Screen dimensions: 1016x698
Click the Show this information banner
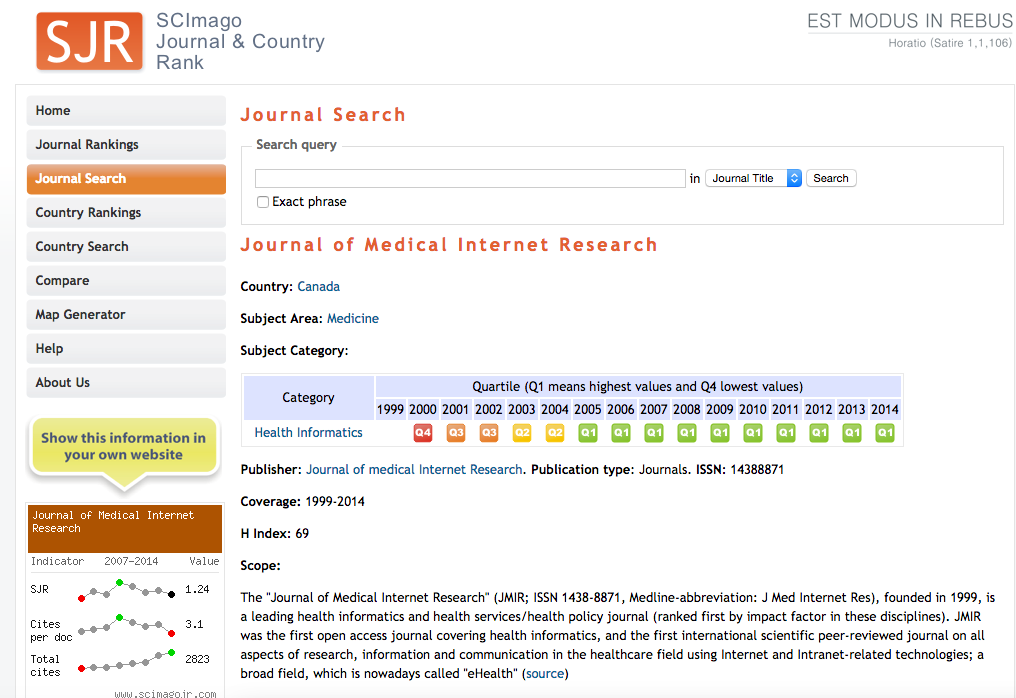pyautogui.click(x=124, y=447)
